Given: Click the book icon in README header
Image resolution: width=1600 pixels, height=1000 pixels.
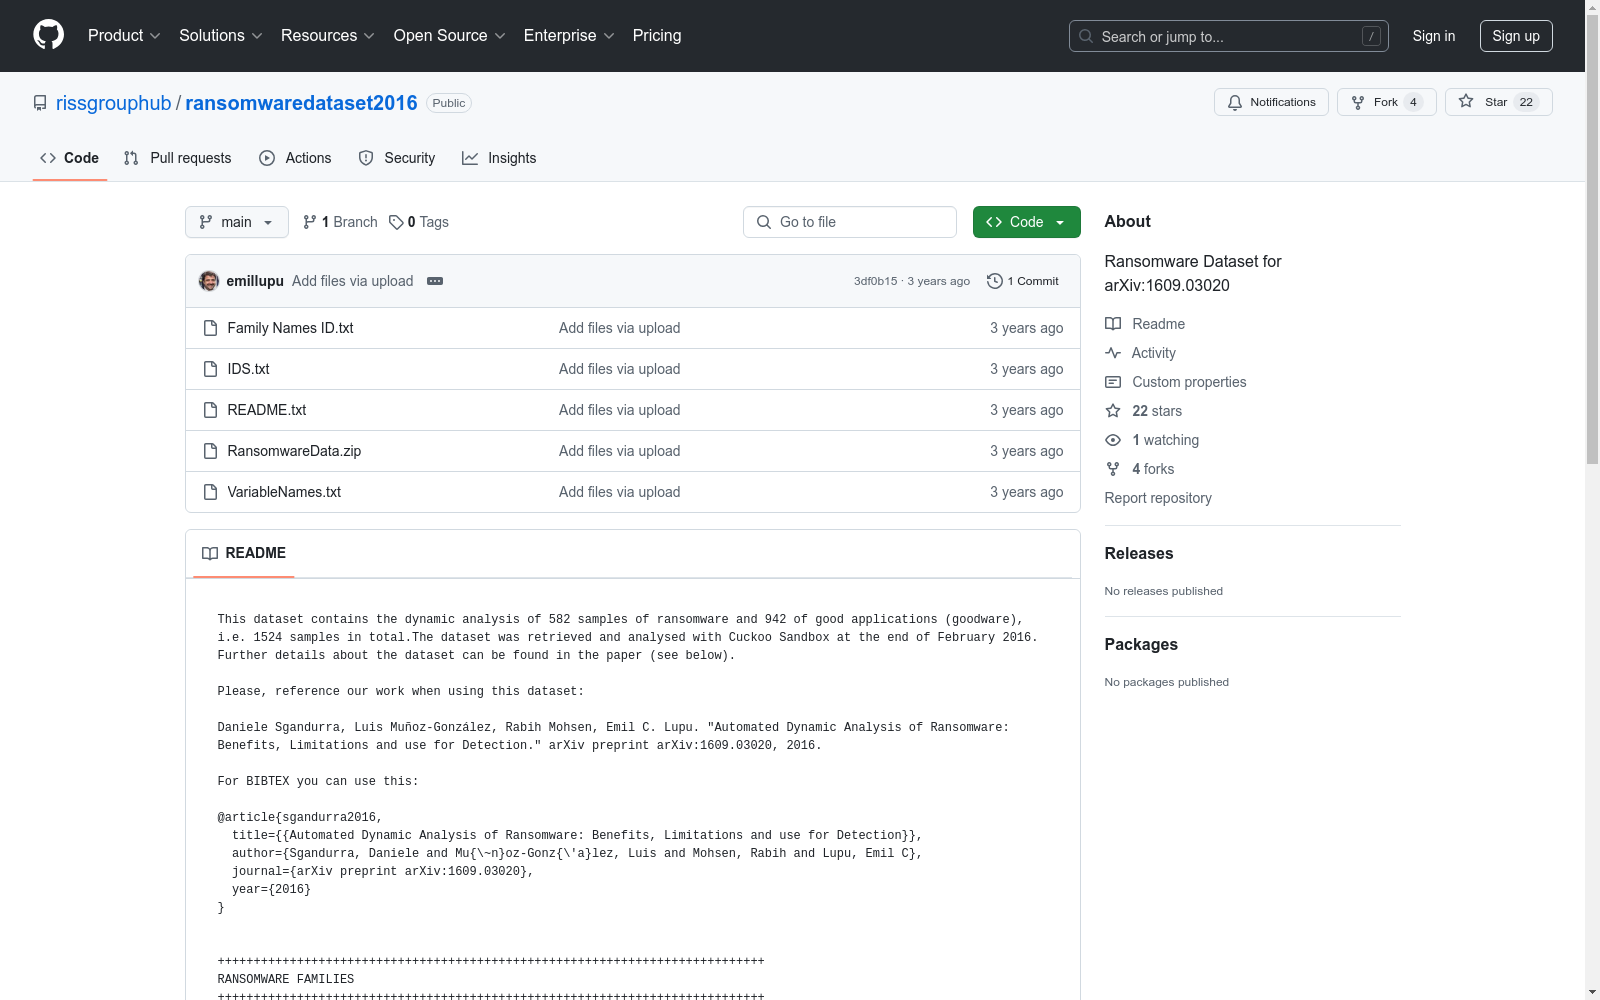Looking at the screenshot, I should tap(210, 553).
